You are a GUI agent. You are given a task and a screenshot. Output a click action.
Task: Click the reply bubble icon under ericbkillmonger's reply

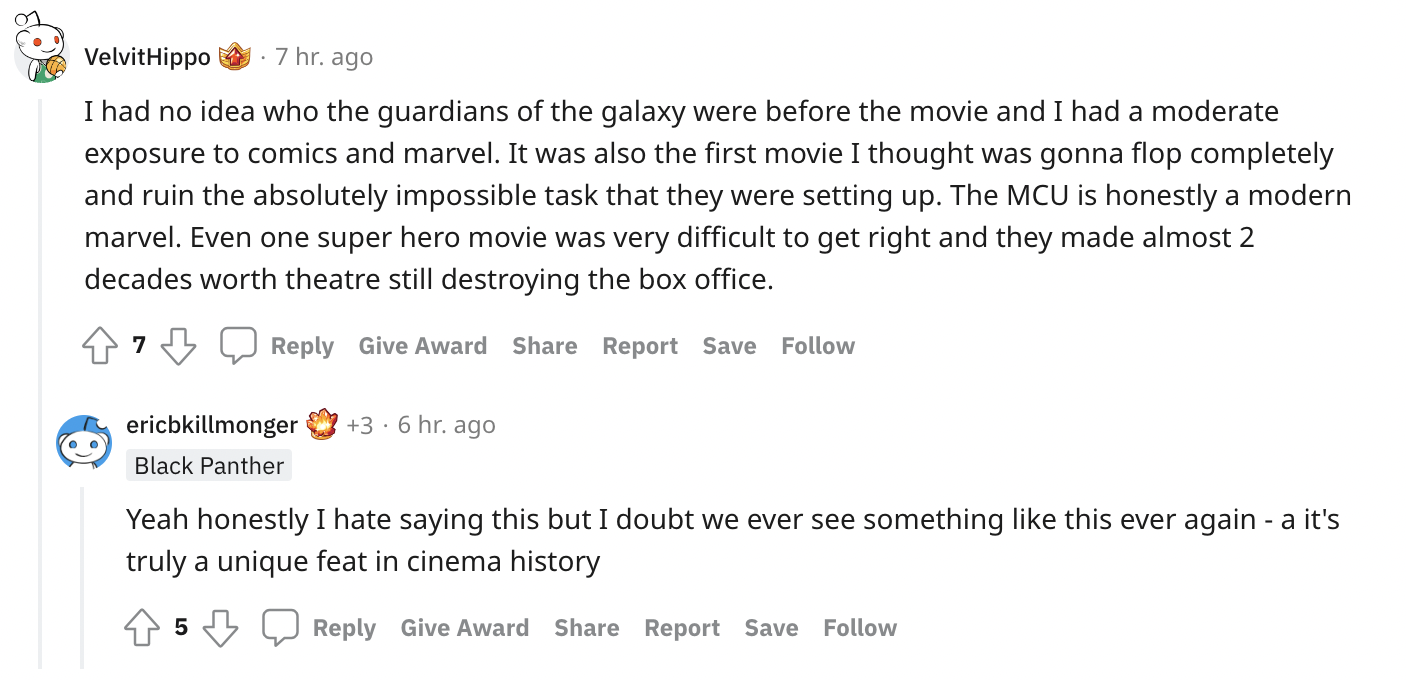[x=281, y=628]
